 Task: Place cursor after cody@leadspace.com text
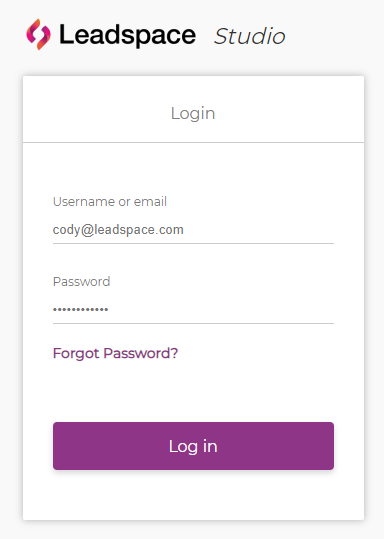(x=184, y=230)
